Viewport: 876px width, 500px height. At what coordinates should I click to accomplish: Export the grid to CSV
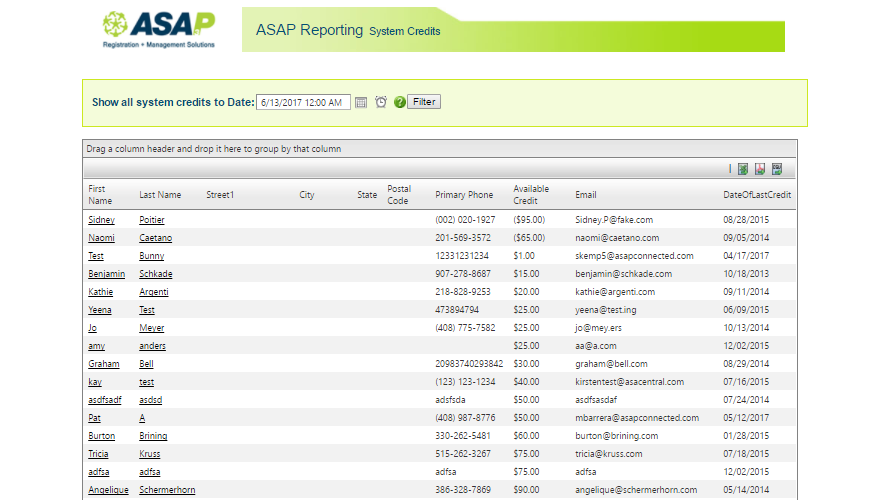pos(777,169)
